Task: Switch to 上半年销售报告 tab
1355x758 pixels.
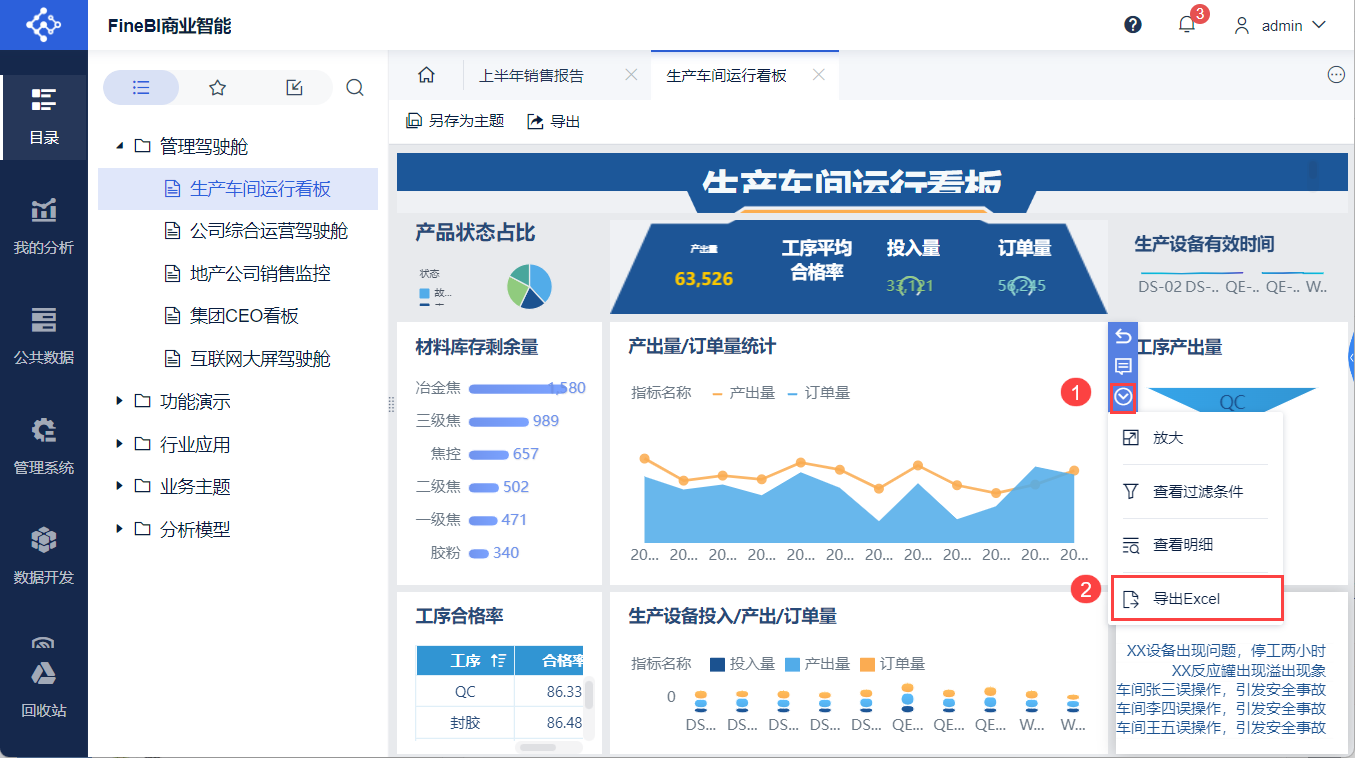Action: click(x=531, y=75)
